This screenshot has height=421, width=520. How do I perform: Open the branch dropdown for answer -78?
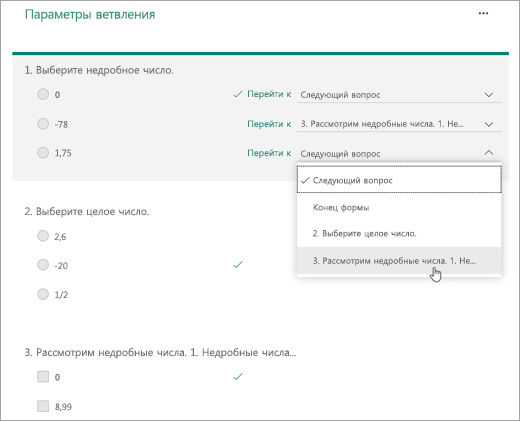click(x=399, y=124)
